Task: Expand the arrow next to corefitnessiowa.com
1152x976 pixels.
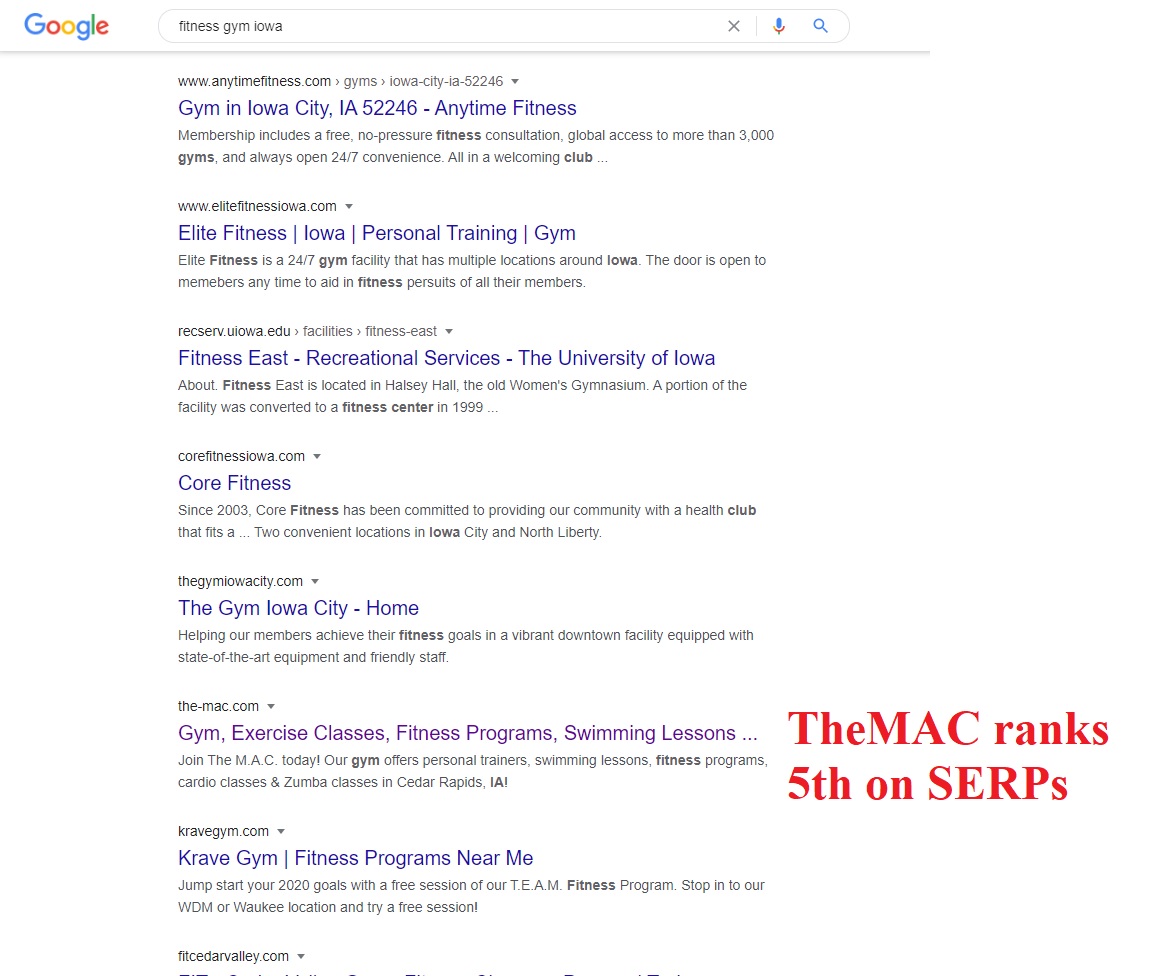Action: point(317,456)
